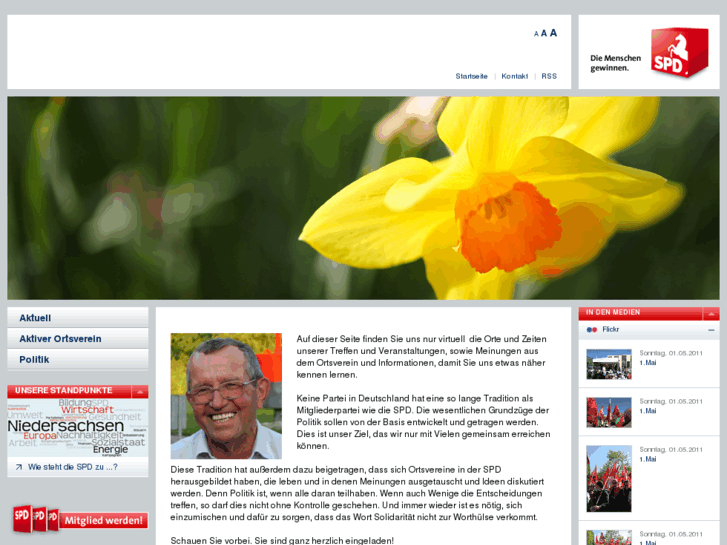Image resolution: width=727 pixels, height=545 pixels.
Task: Click the portrait photo of the smiling man
Action: click(x=226, y=396)
